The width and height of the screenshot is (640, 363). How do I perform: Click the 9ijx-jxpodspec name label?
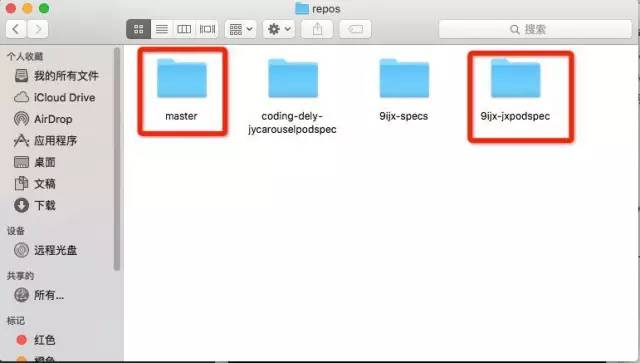(x=515, y=116)
